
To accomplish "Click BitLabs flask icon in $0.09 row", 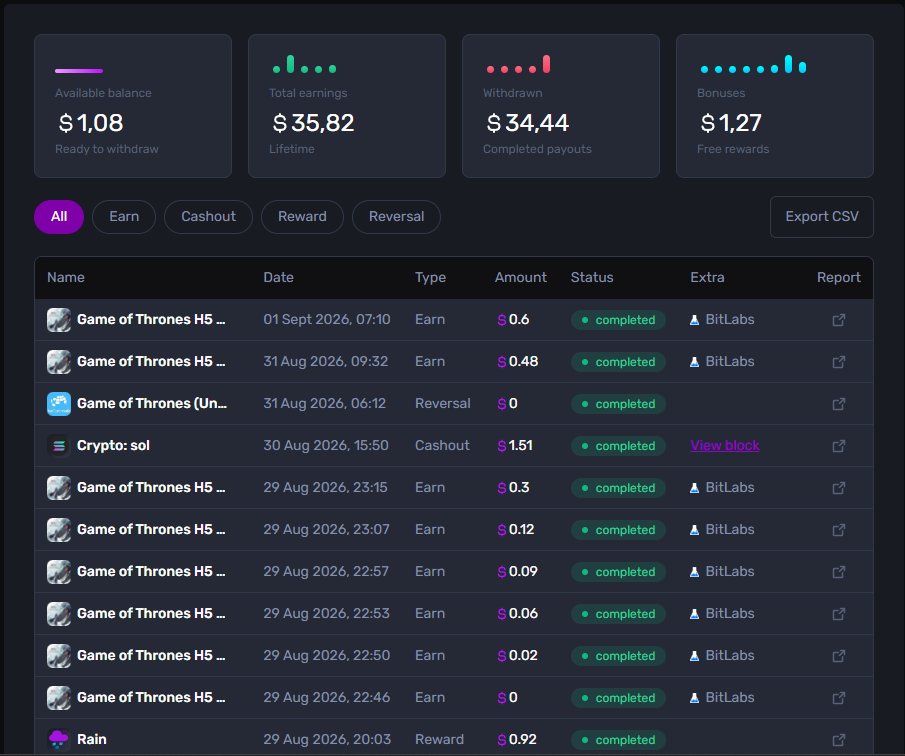I will (x=694, y=572).
